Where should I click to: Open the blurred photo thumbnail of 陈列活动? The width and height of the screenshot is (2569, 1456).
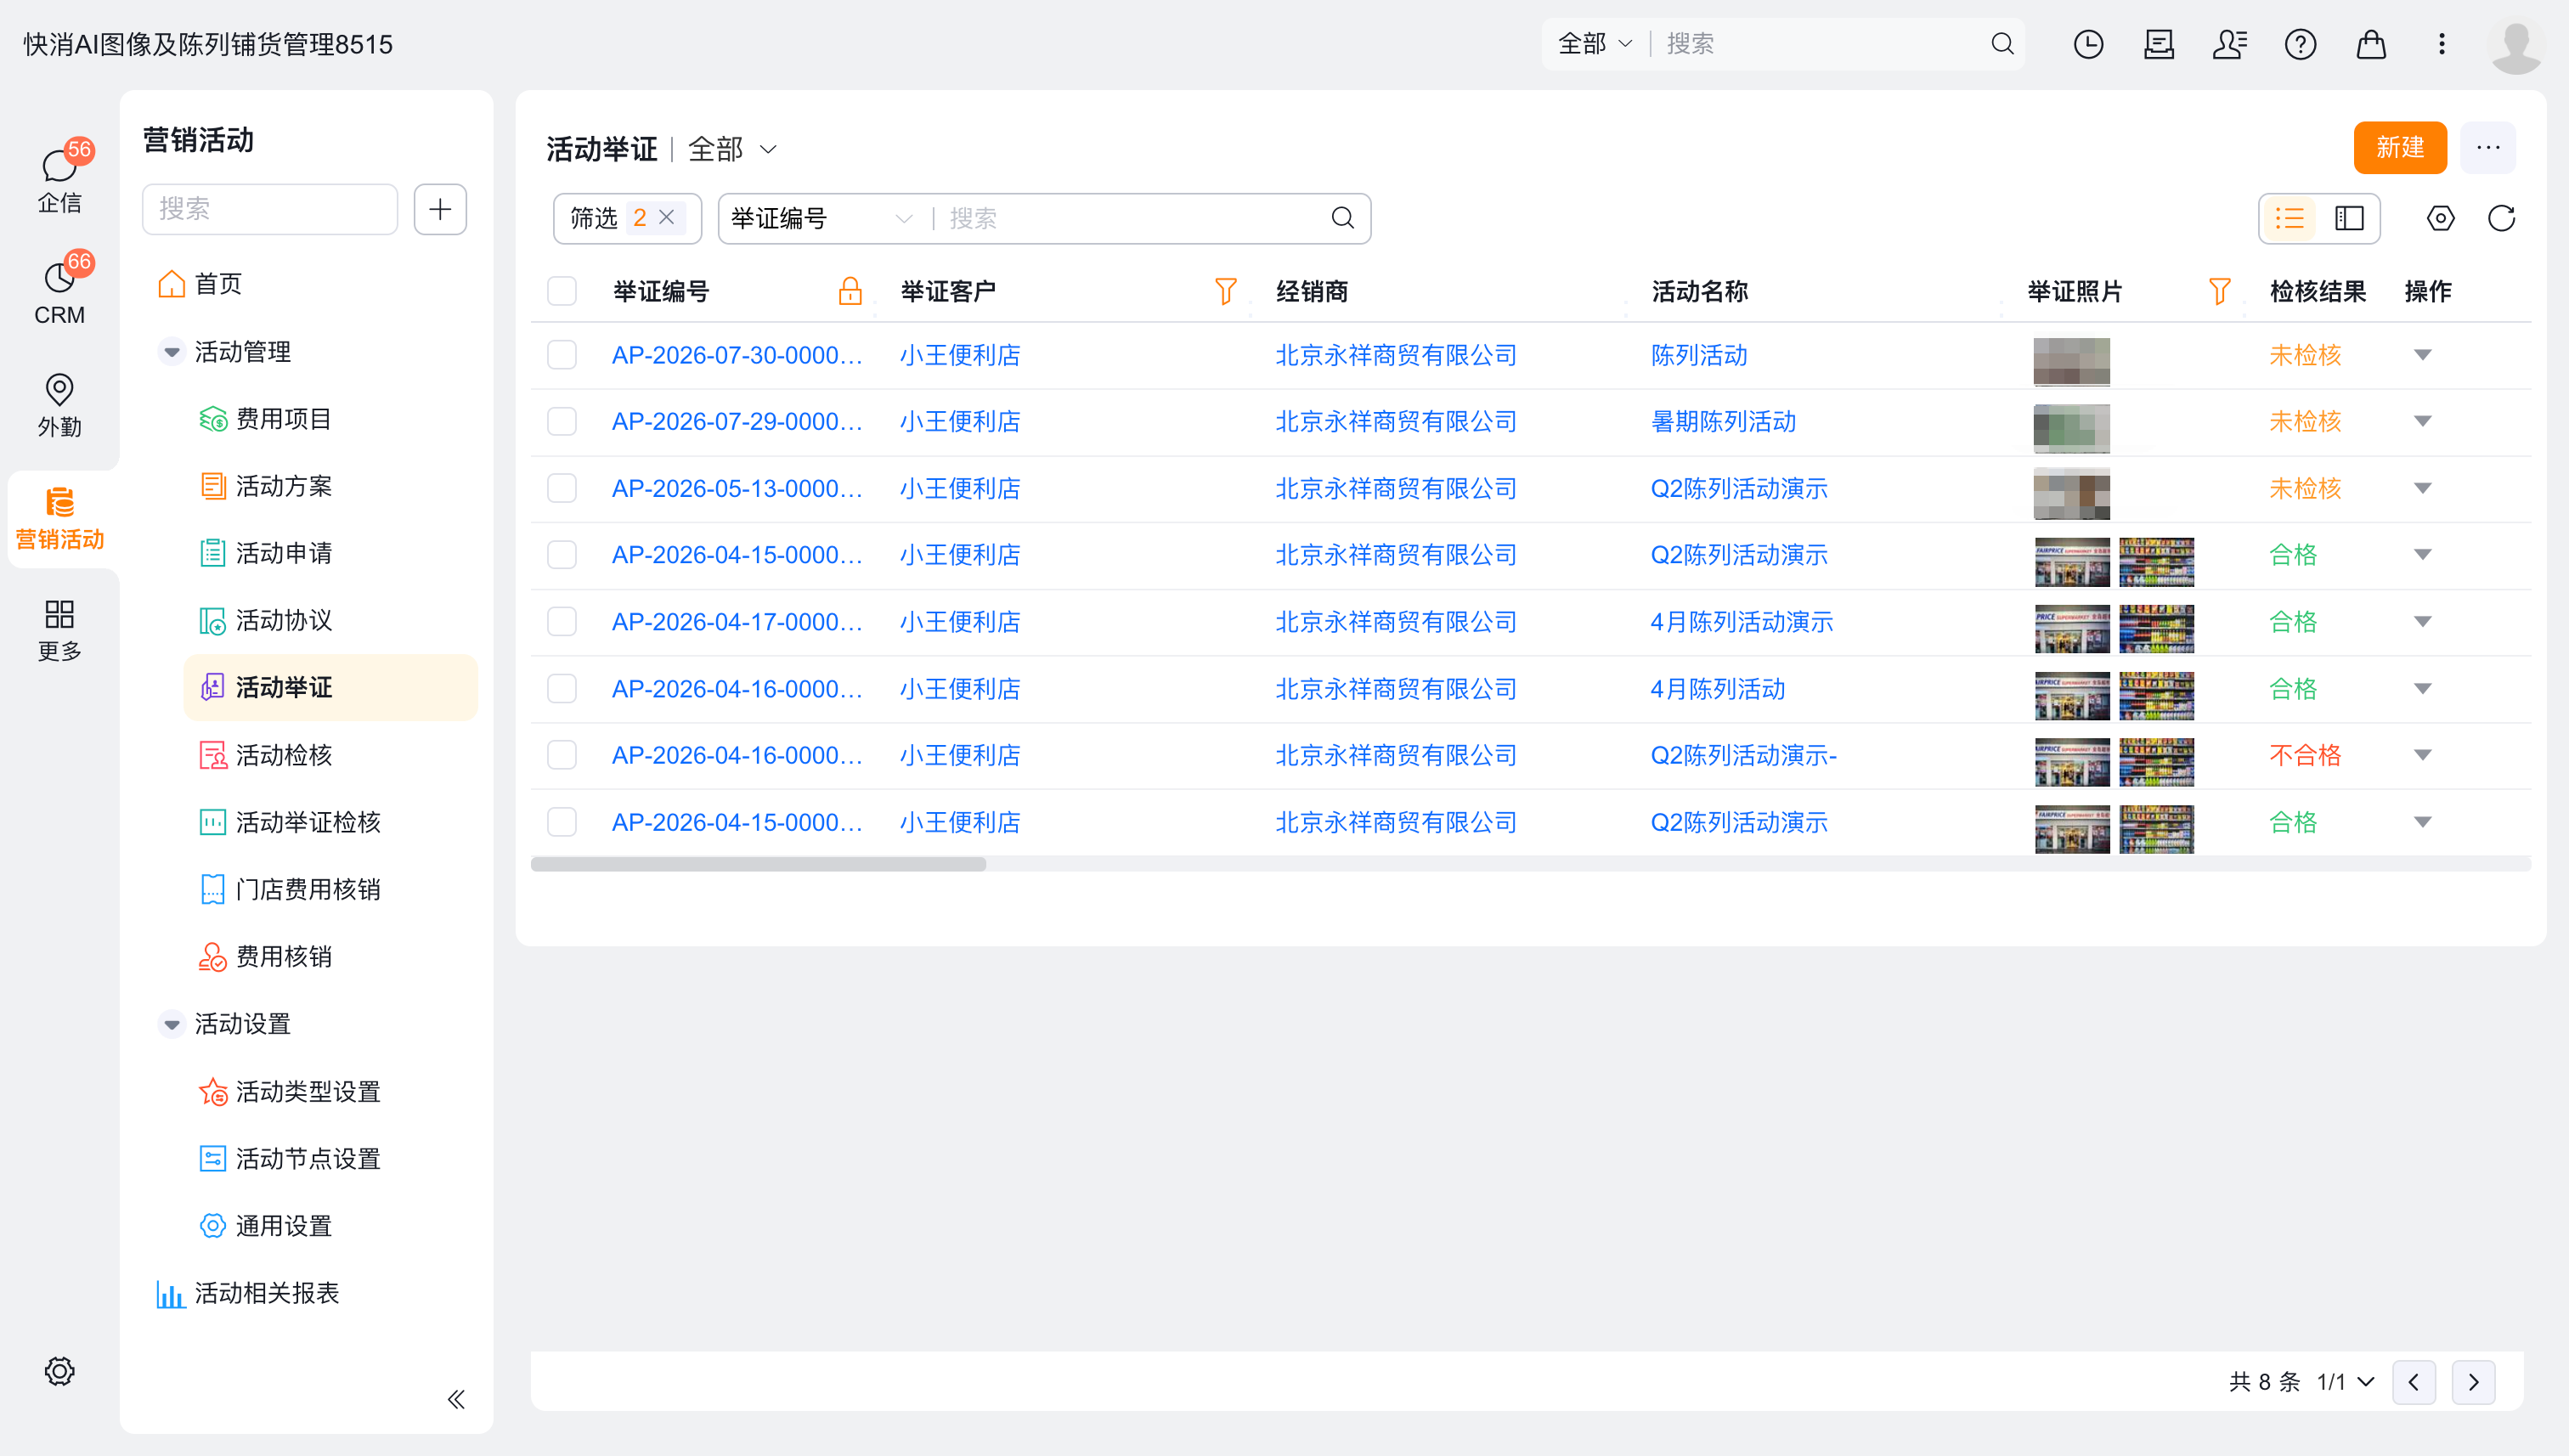pyautogui.click(x=2072, y=361)
